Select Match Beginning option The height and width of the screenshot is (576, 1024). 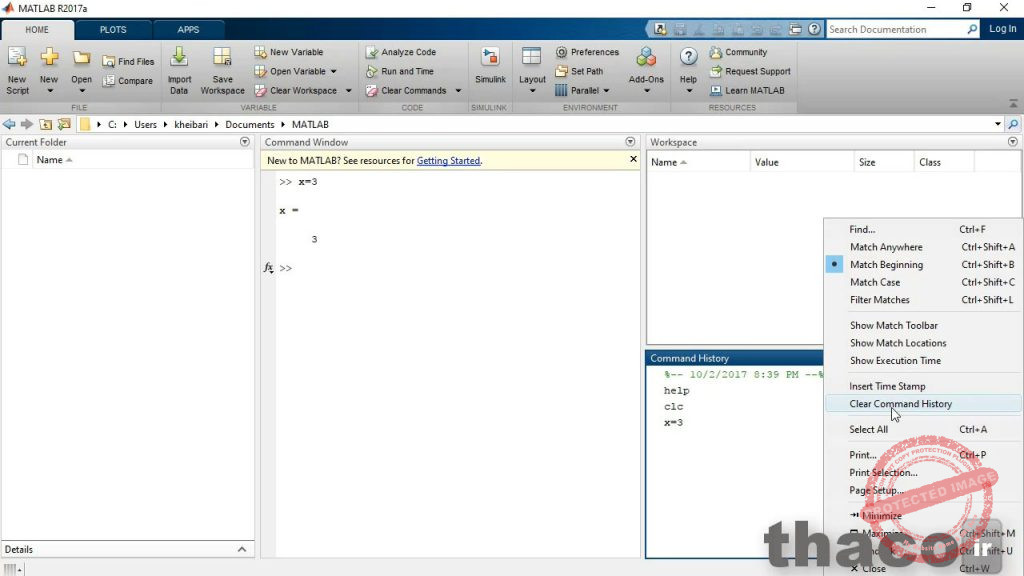pyautogui.click(x=923, y=264)
